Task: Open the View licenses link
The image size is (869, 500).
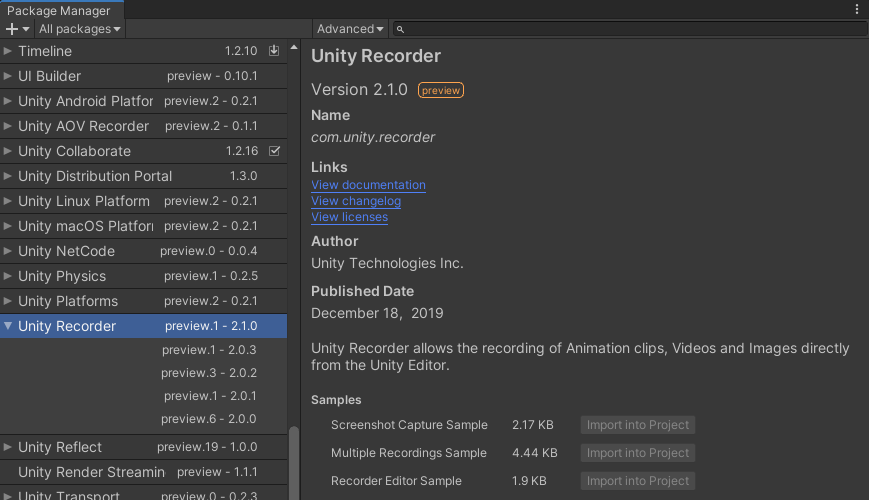Action: (x=350, y=217)
